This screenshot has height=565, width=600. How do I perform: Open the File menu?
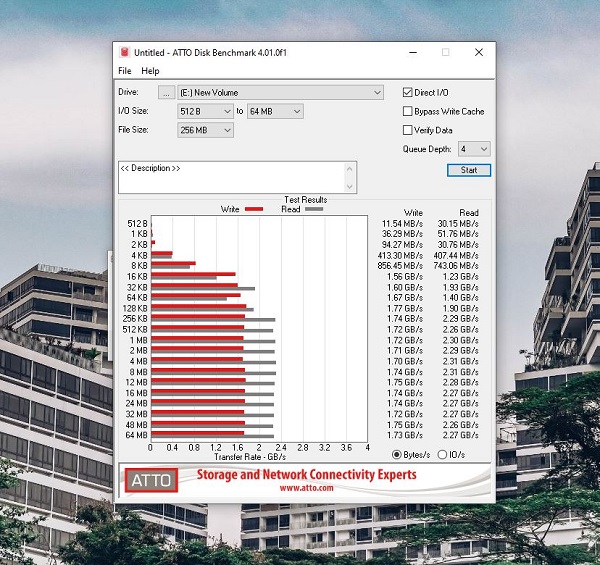[125, 71]
